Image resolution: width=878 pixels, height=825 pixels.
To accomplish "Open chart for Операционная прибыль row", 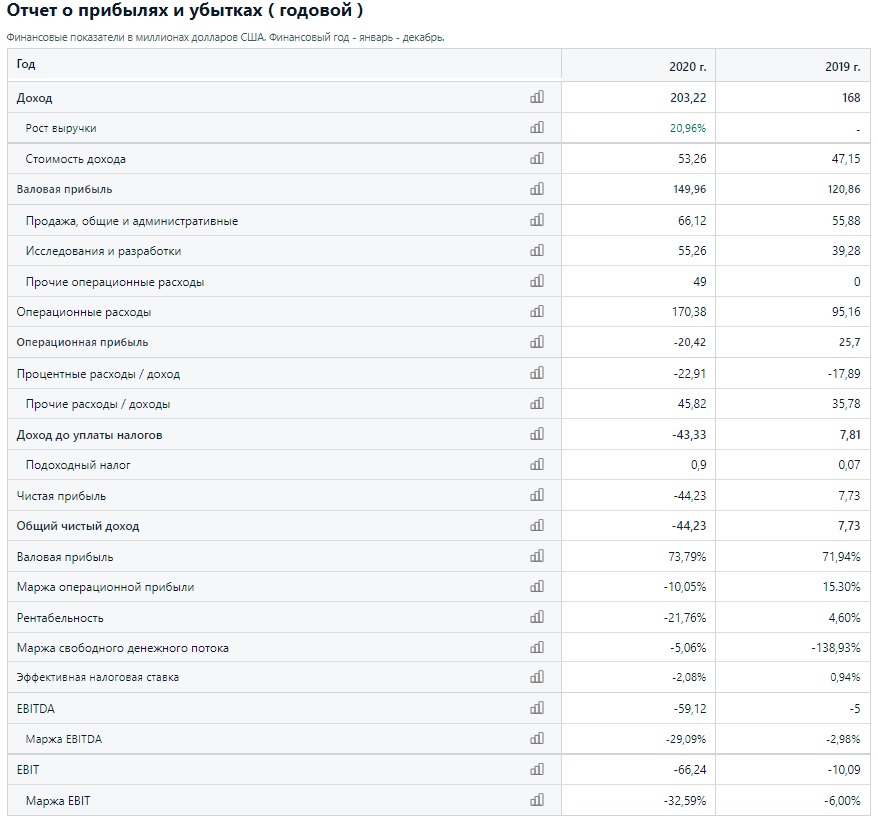I will 536,342.
